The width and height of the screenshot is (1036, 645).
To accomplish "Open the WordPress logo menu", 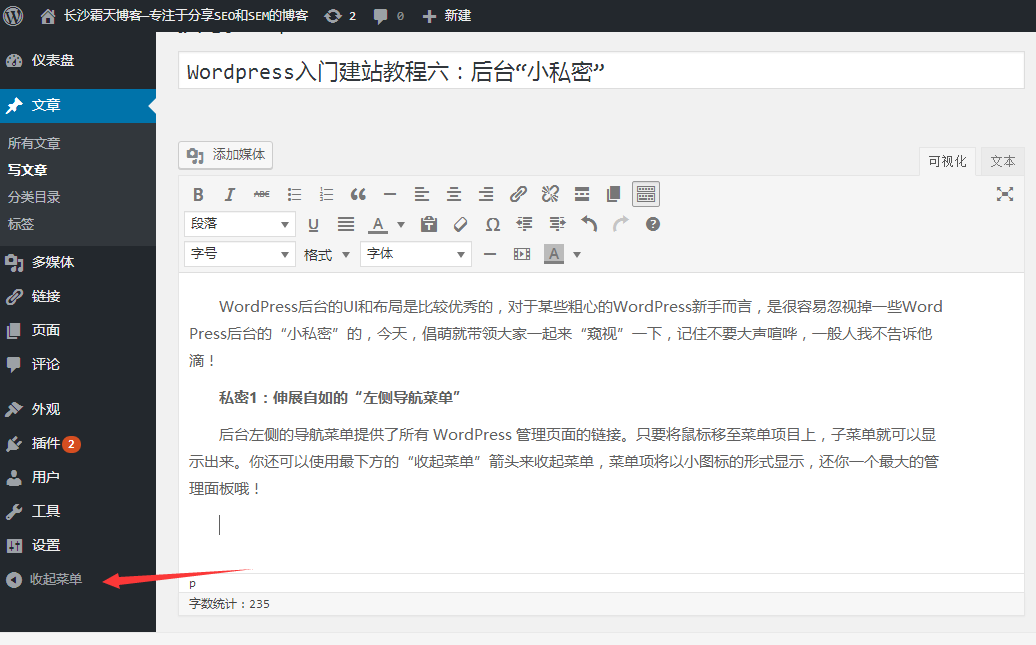I will [13, 15].
